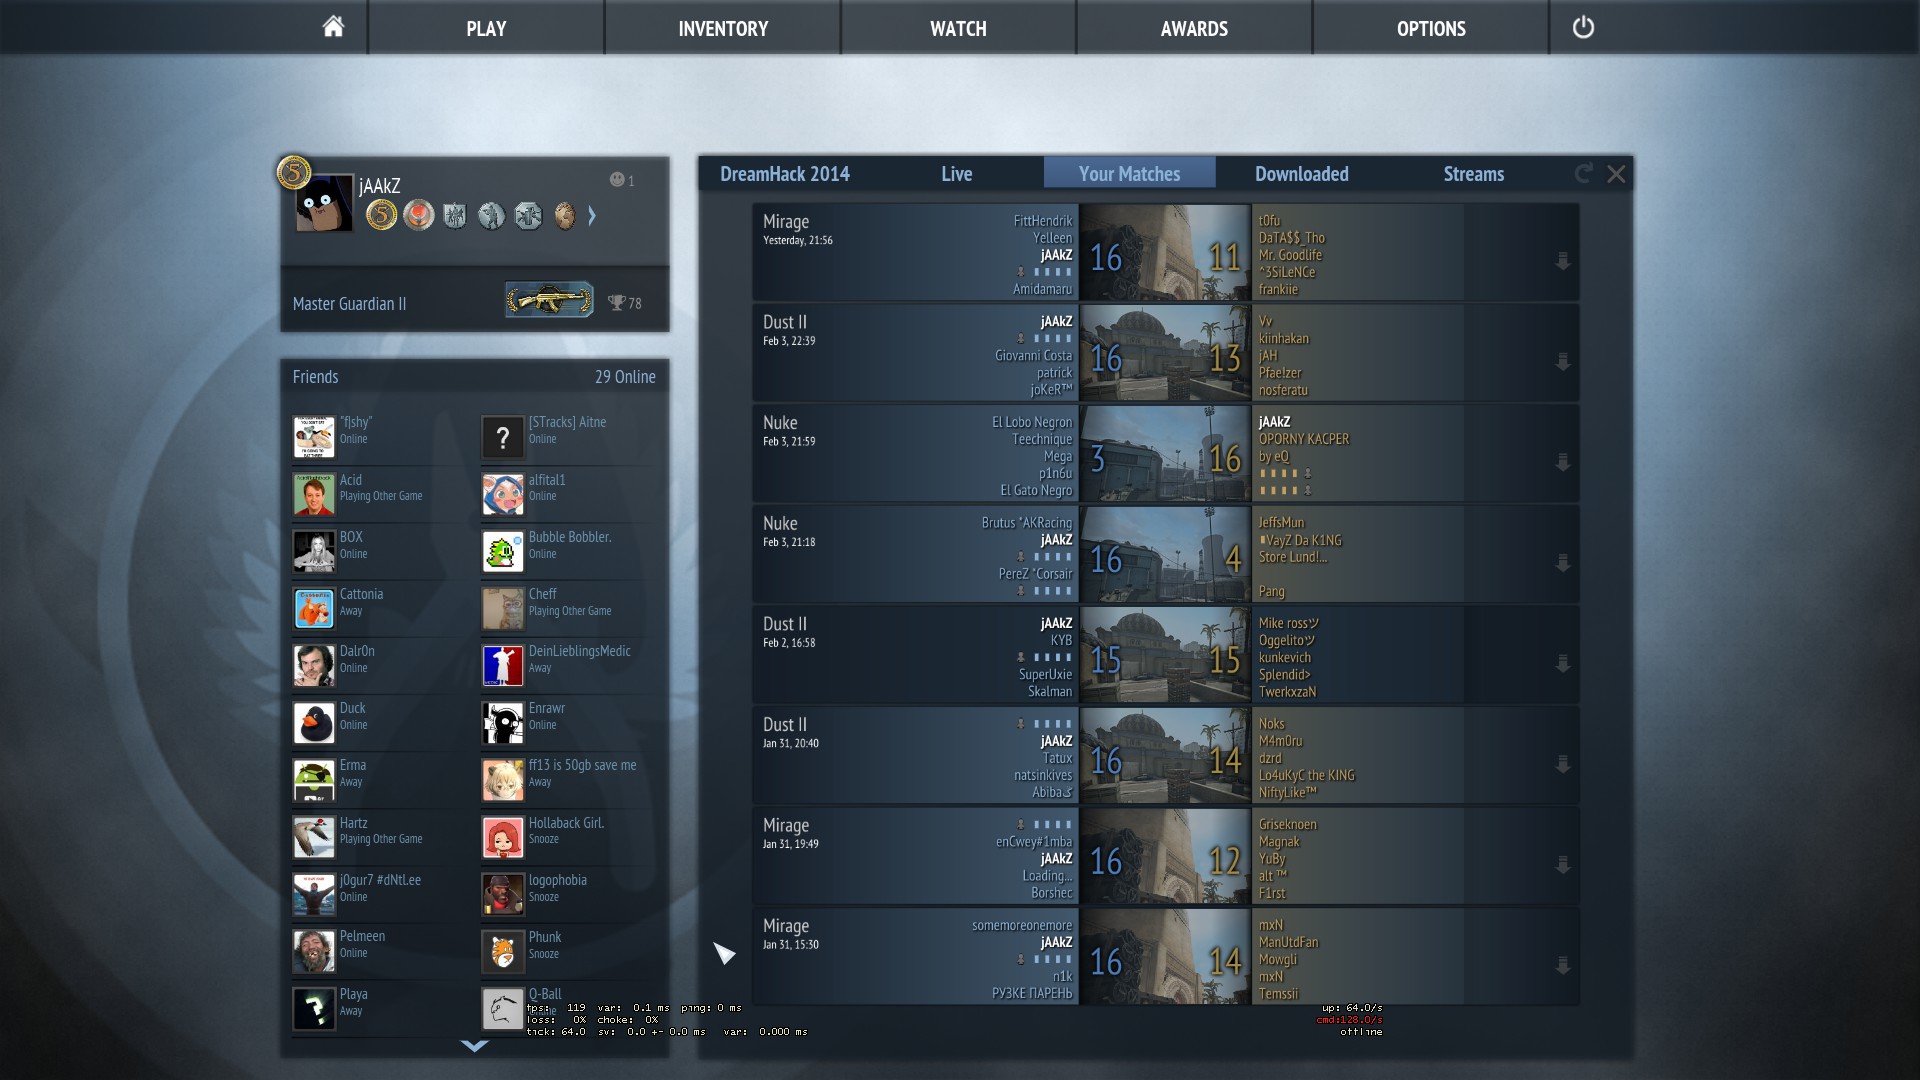Viewport: 1920px width, 1080px height.
Task: Click the second red medal in profile
Action: (419, 215)
